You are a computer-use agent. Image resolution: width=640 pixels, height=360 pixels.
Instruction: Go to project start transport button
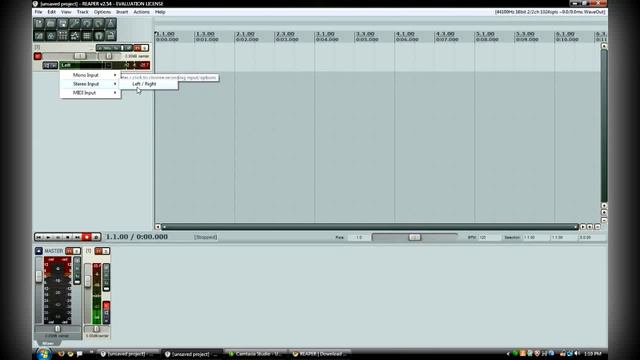pos(38,237)
